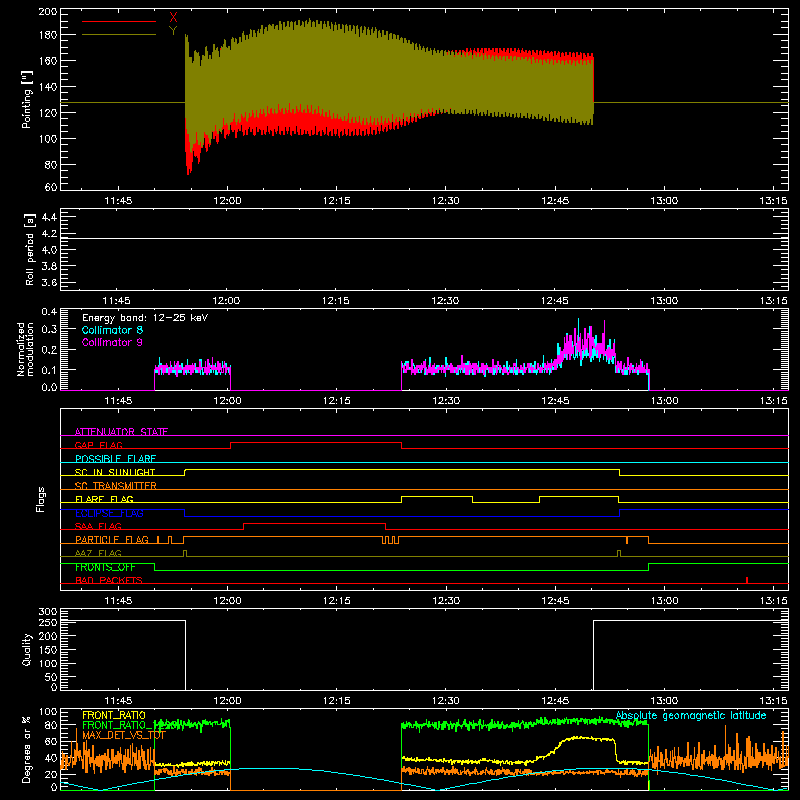Click the second raised FLARE_FLAG segment
Viewport: 800px width, 800px height.
point(579,496)
